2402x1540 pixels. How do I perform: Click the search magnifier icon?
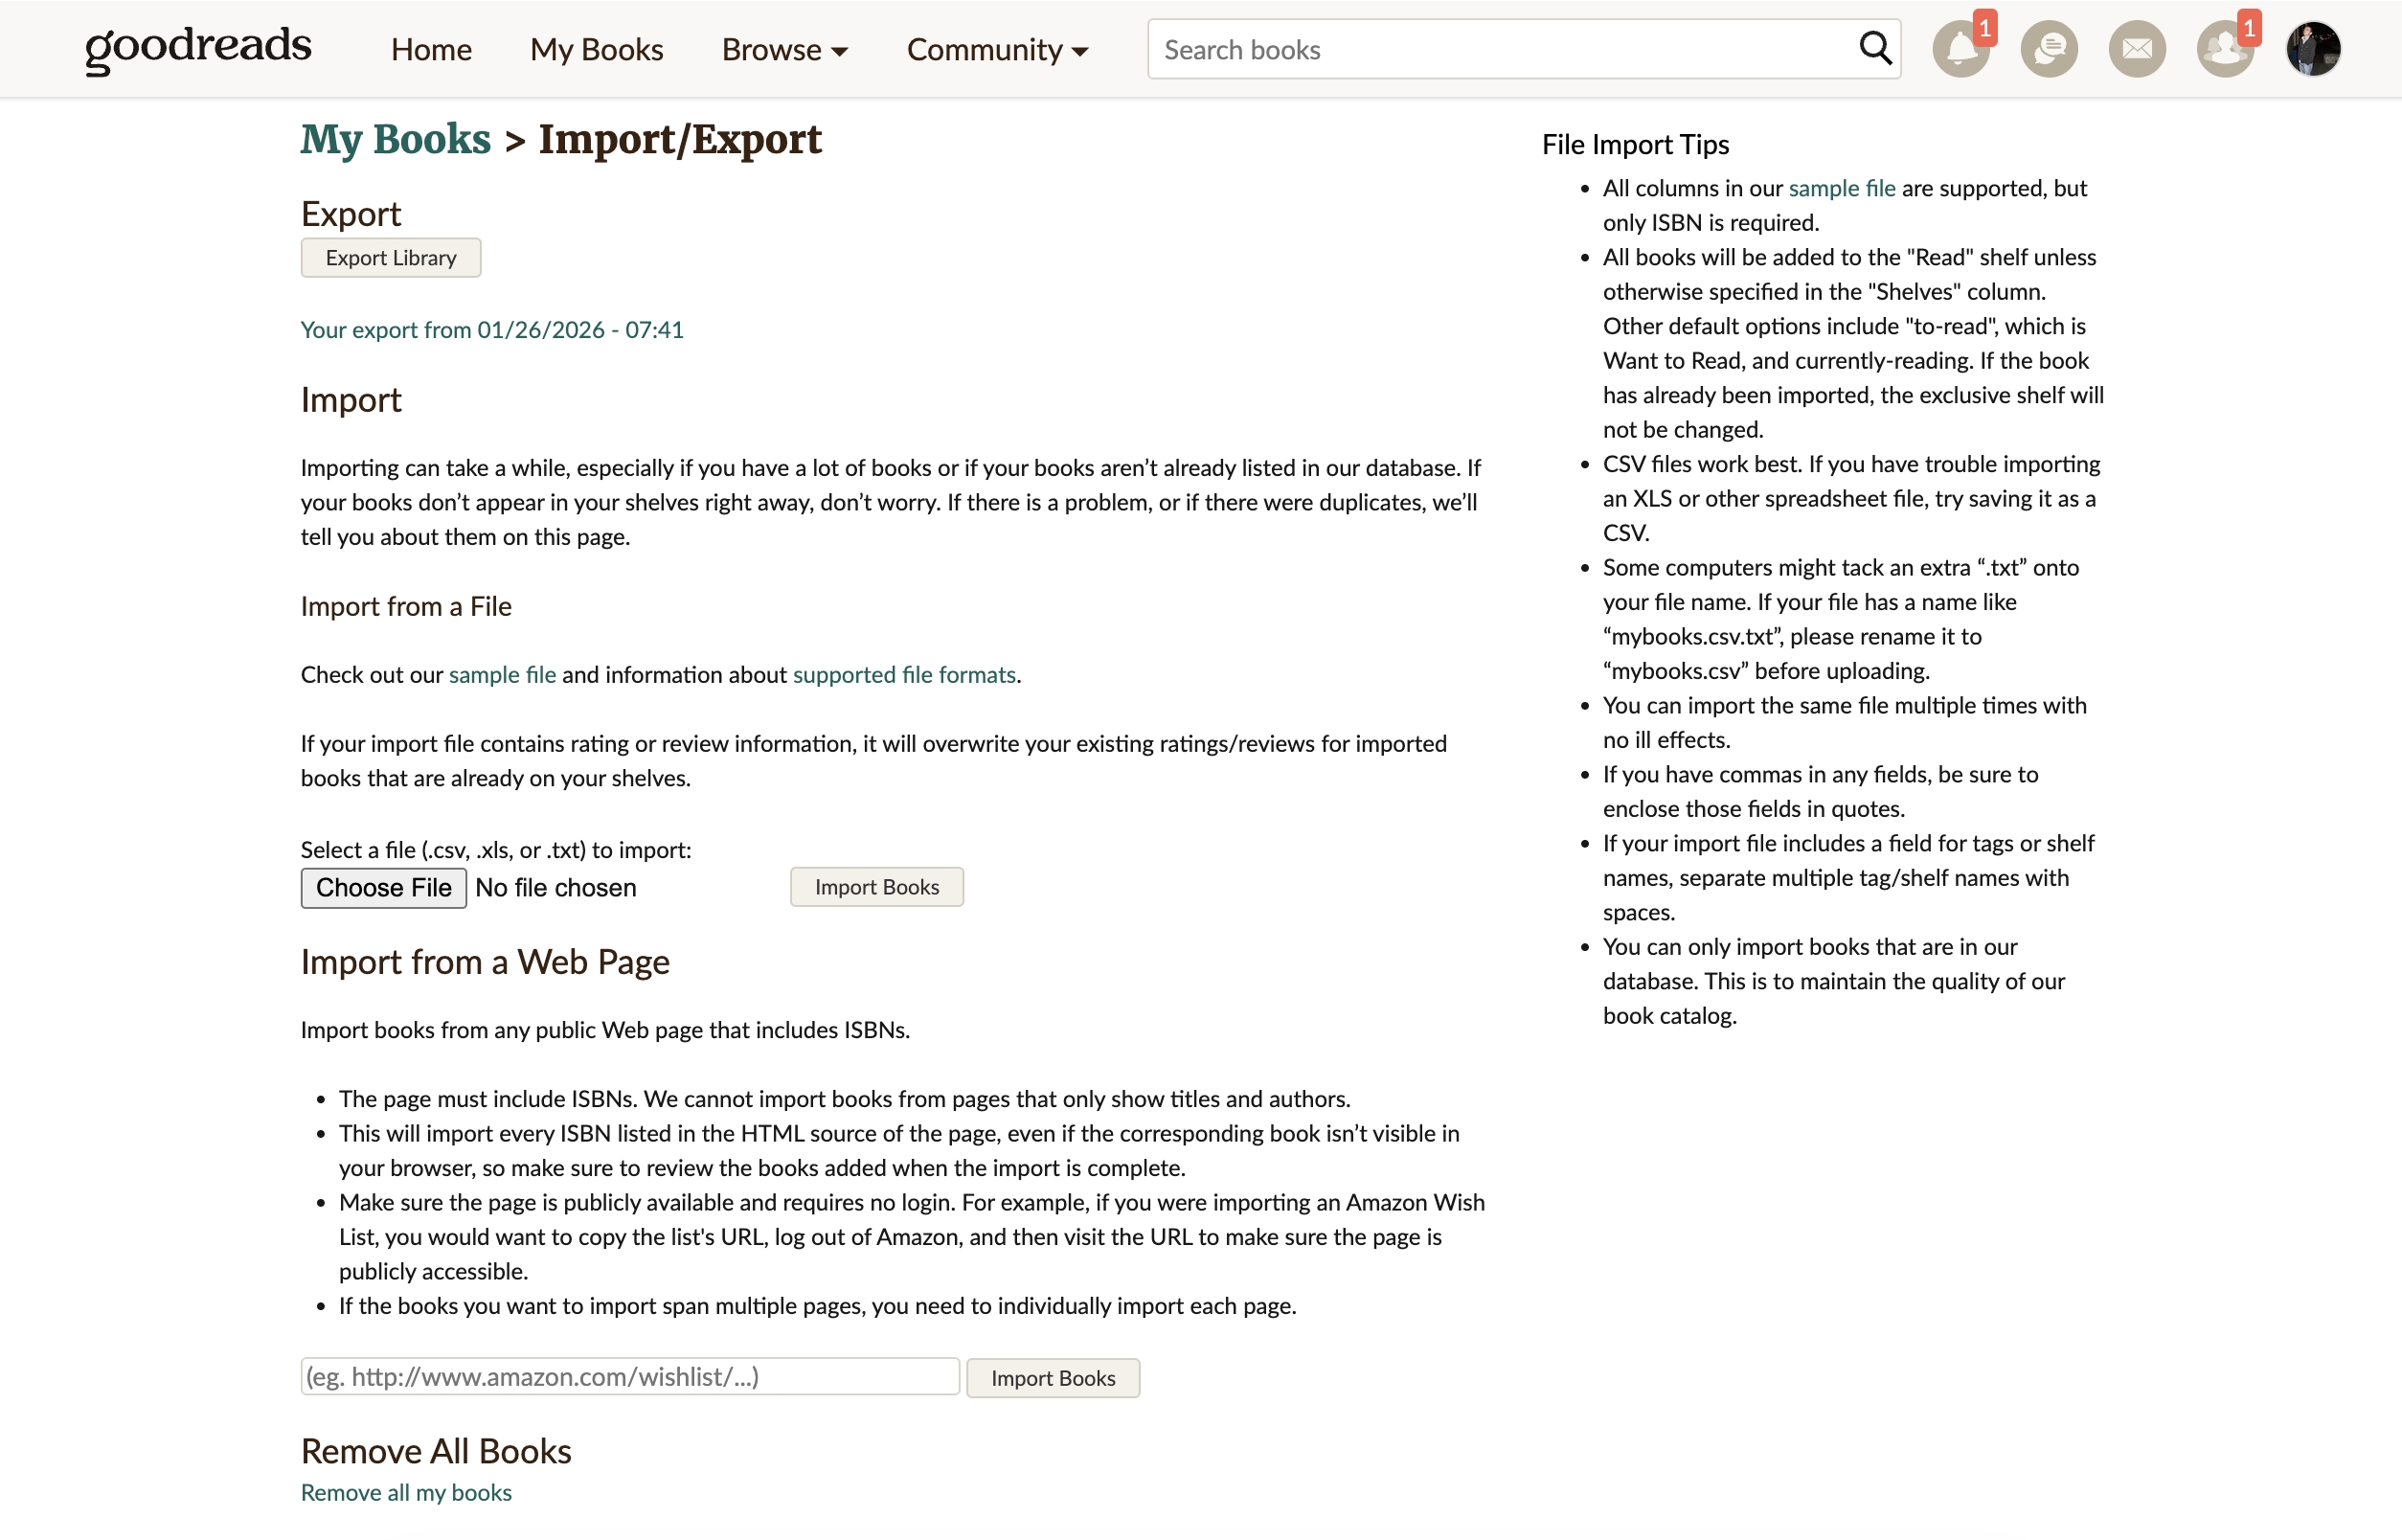pyautogui.click(x=1874, y=48)
